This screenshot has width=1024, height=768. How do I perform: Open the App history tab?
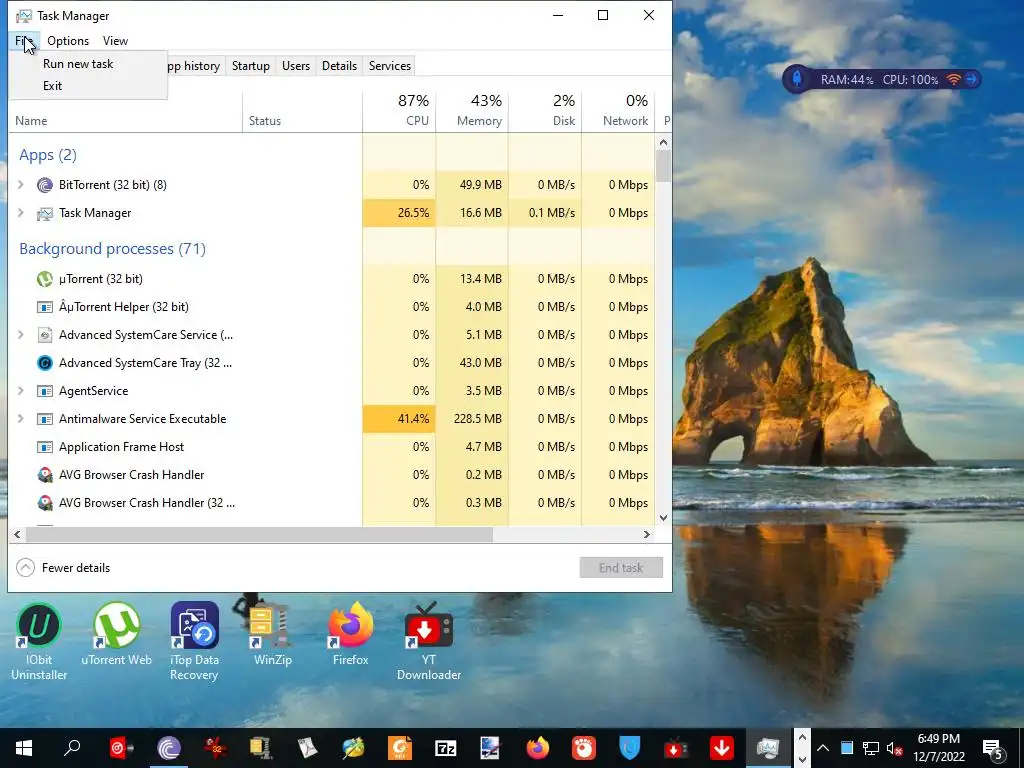point(194,66)
